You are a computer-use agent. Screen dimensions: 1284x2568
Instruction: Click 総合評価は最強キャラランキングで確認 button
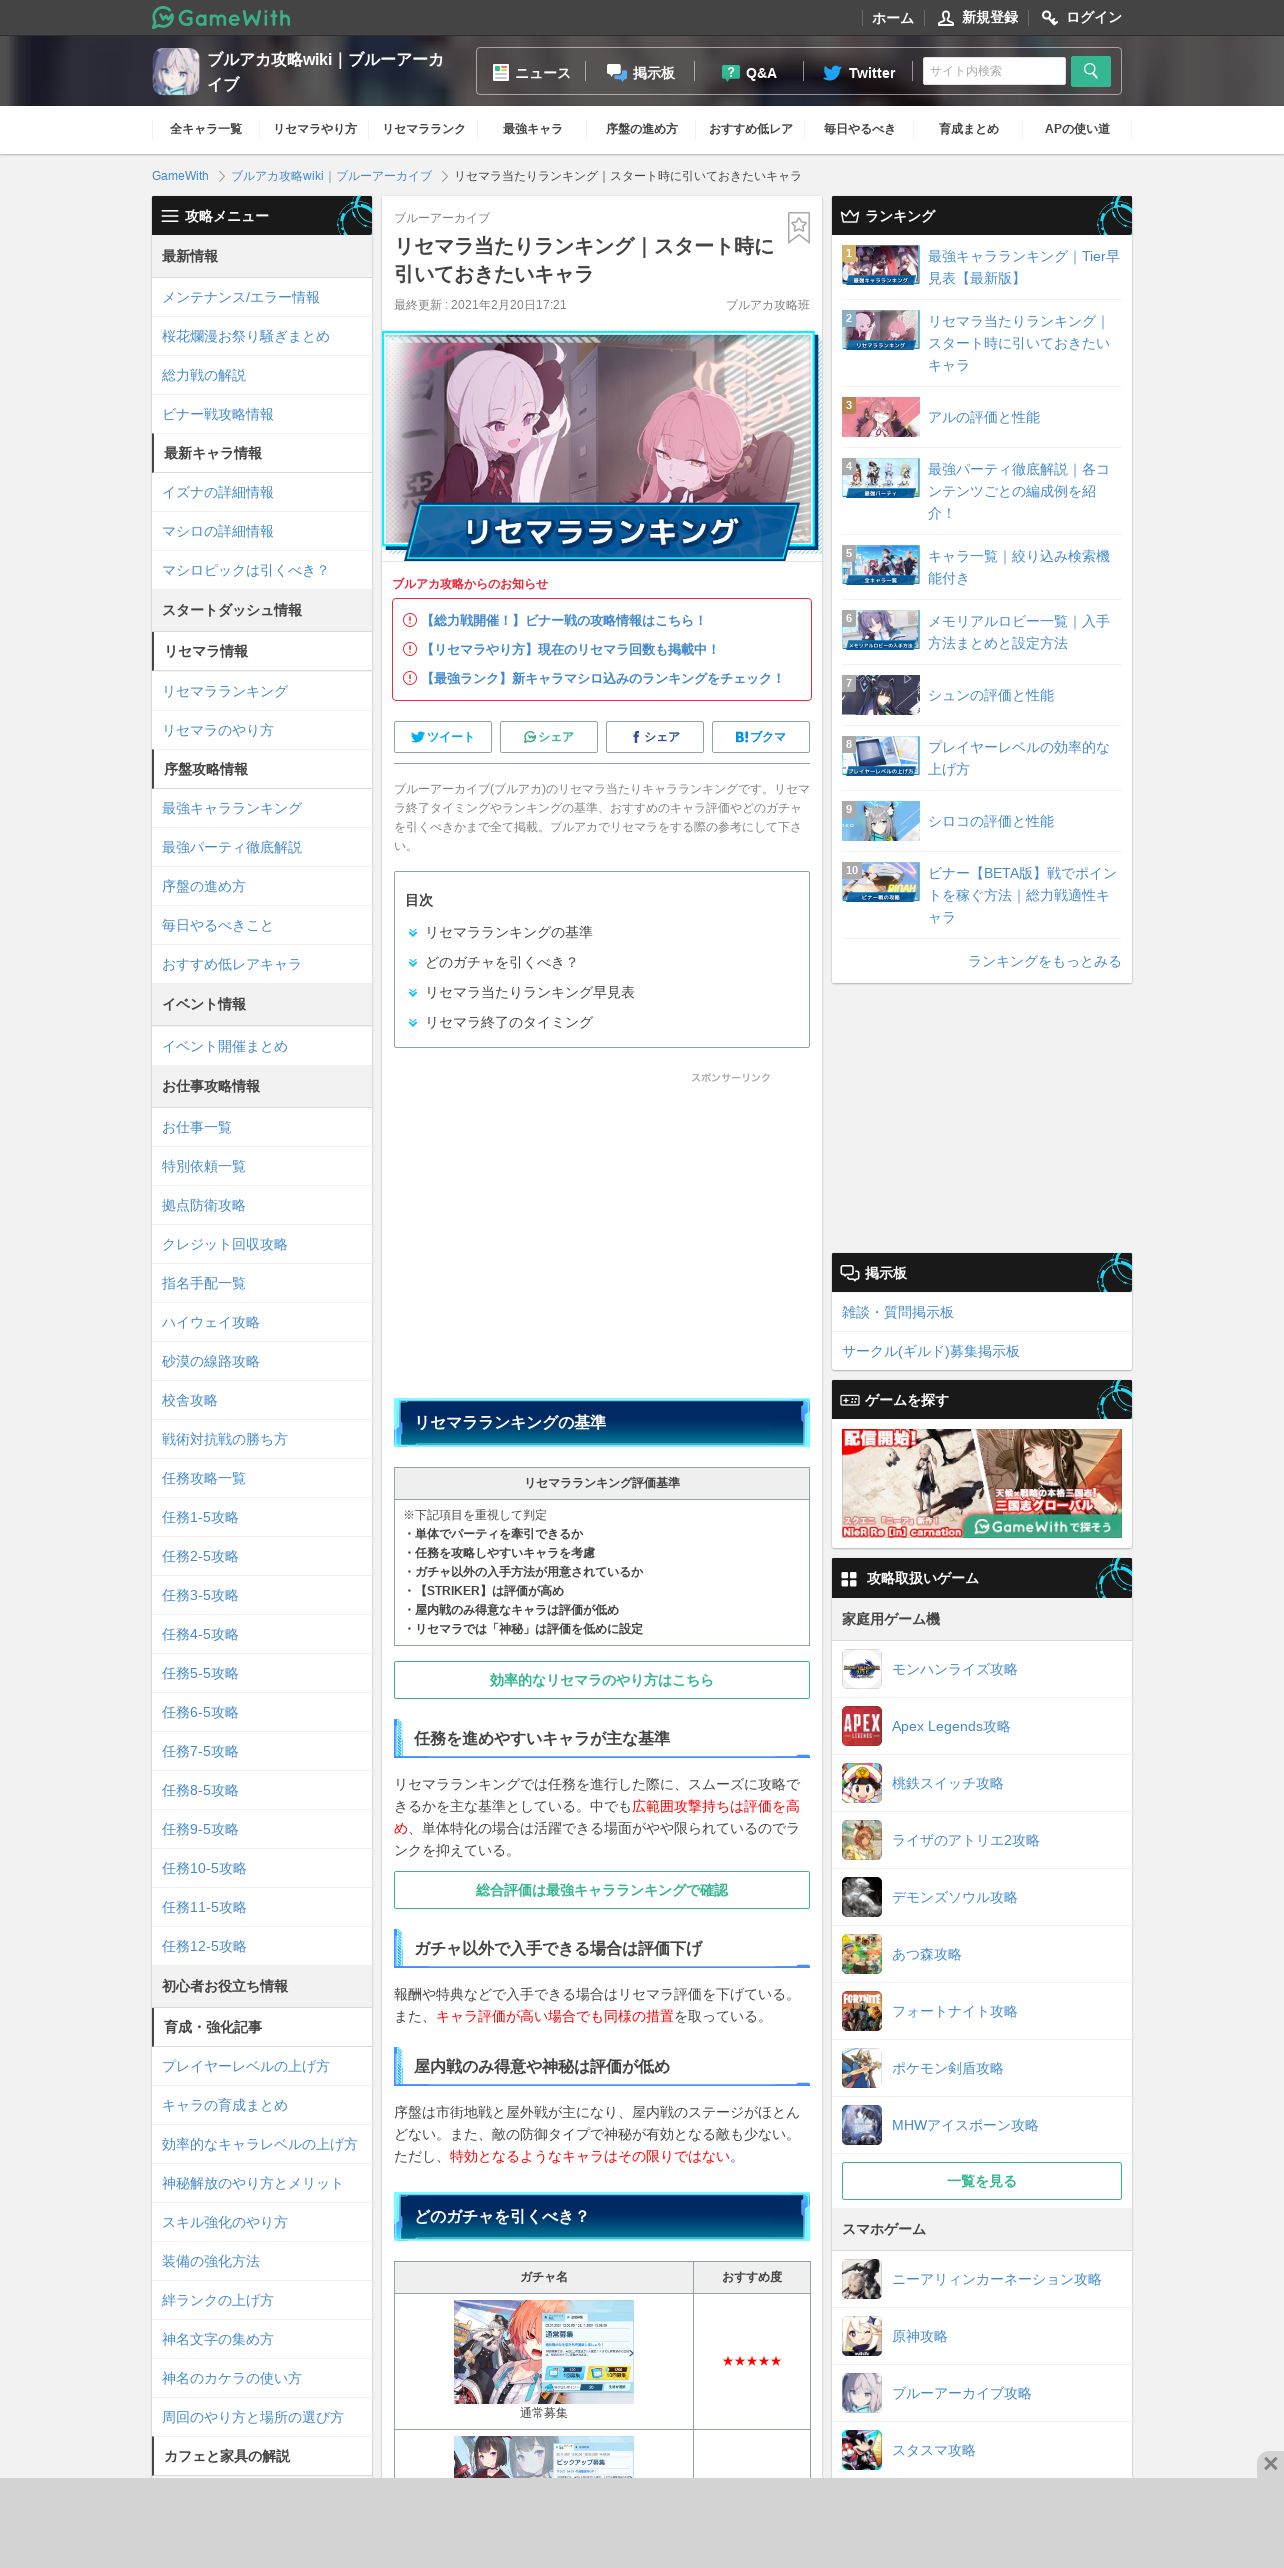602,1890
